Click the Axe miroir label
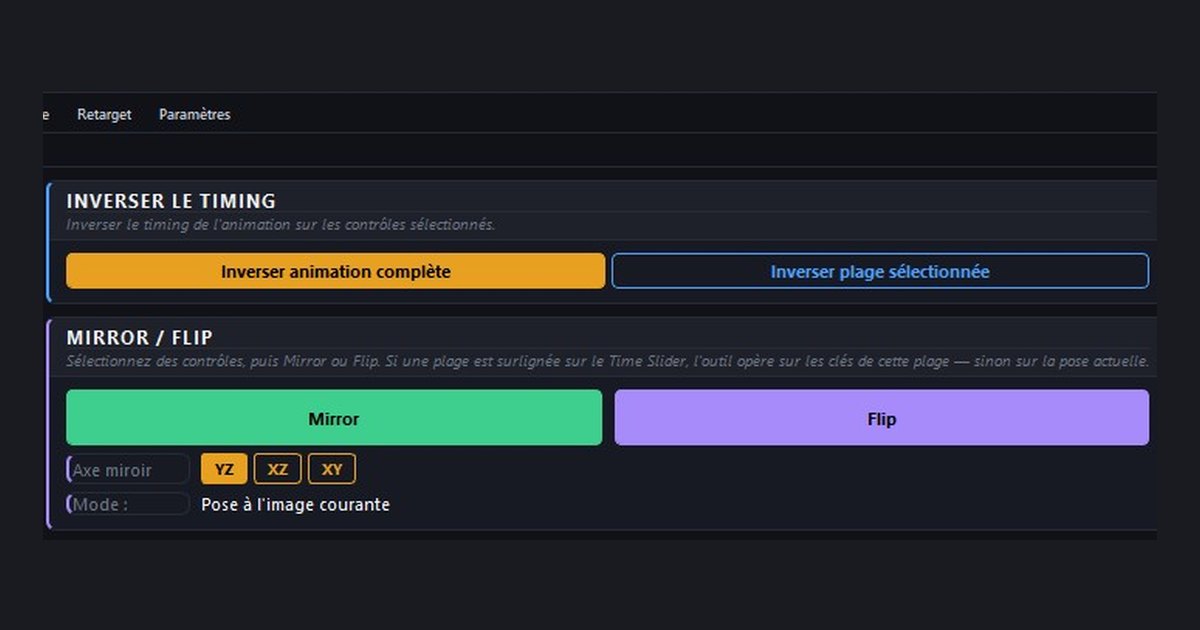Viewport: 1200px width, 630px height. tap(128, 469)
